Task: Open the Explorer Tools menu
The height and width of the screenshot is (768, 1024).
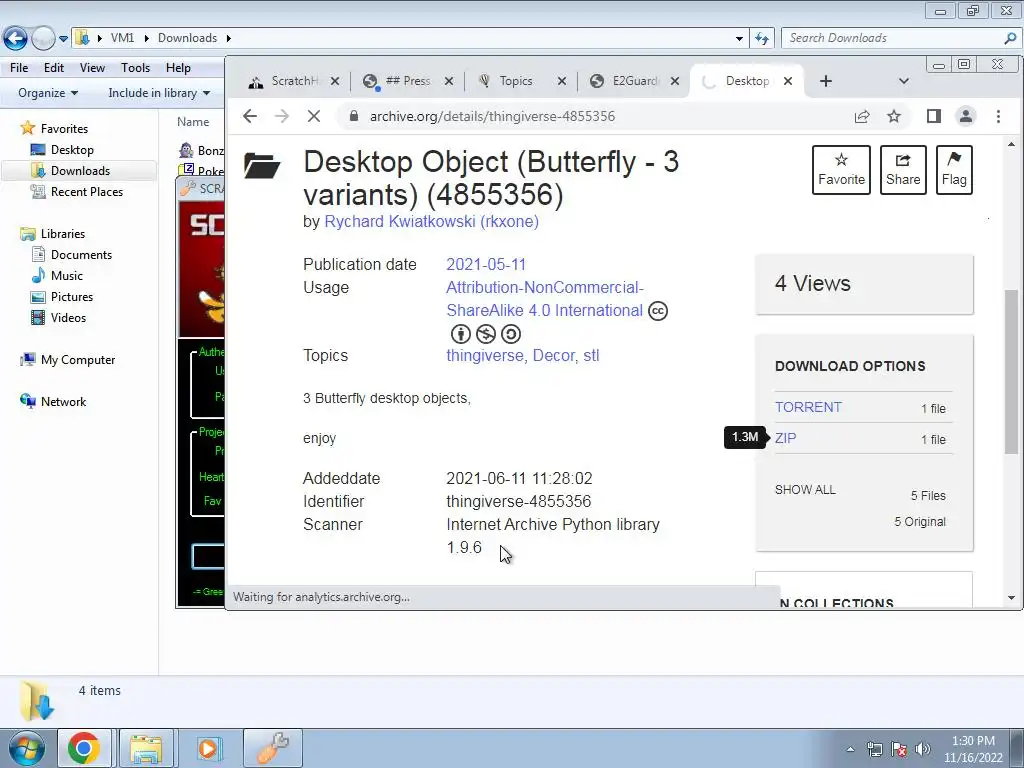Action: pyautogui.click(x=135, y=68)
